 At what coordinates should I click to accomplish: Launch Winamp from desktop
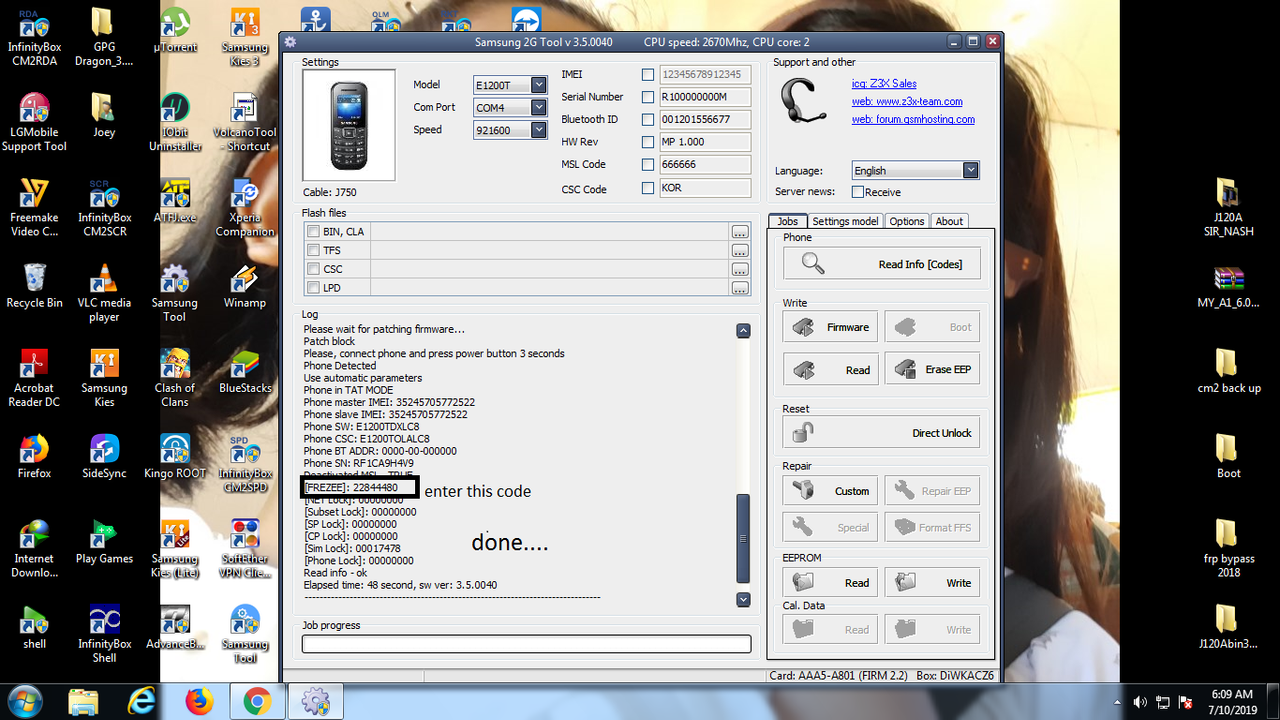click(245, 286)
